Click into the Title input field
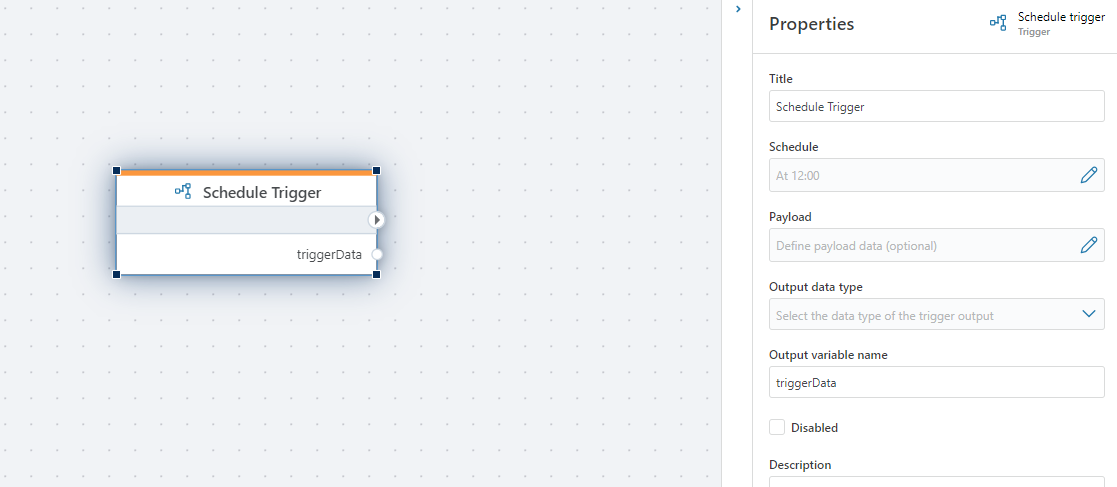Screen dimensions: 1117x487 click(x=936, y=107)
